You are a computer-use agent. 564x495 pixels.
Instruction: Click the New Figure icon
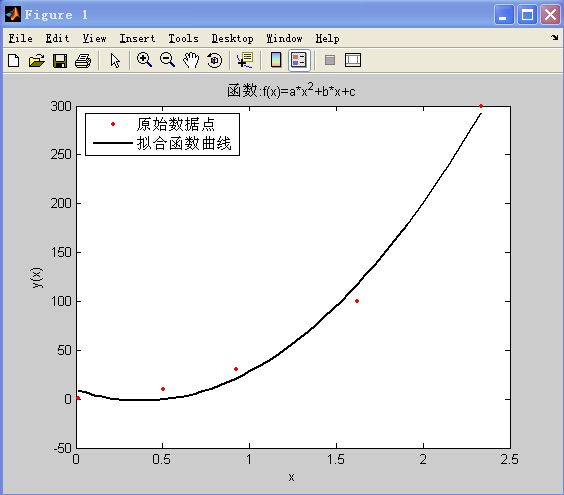click(x=14, y=60)
